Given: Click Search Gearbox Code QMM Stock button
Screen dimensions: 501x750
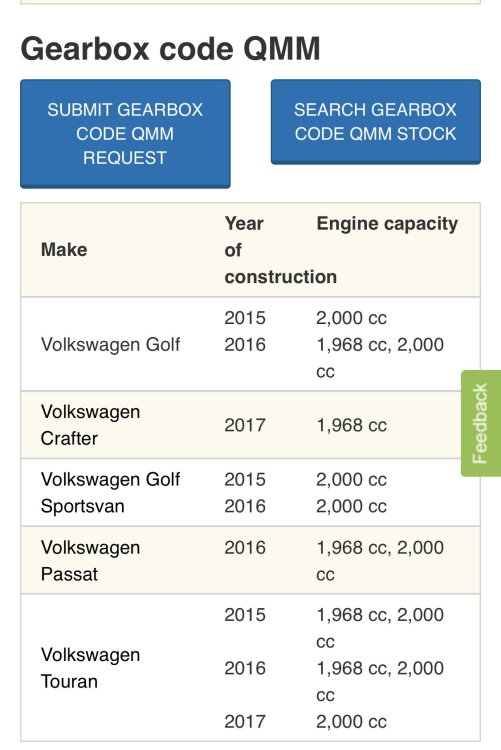Looking at the screenshot, I should coord(376,122).
